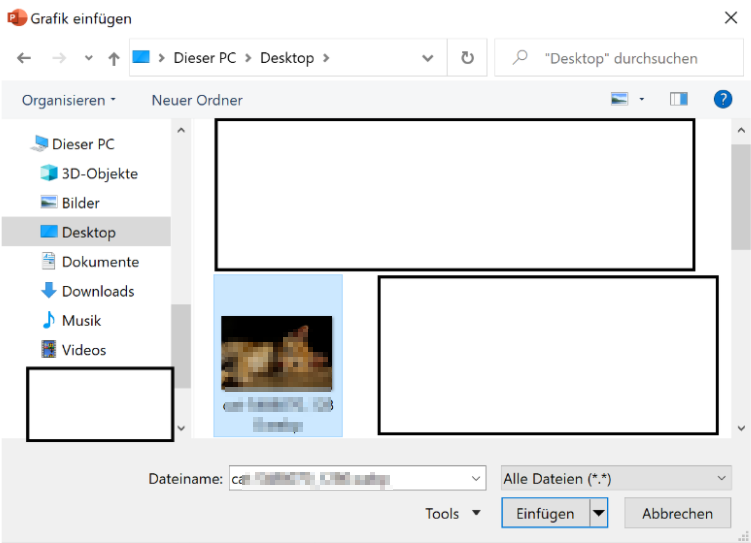The width and height of the screenshot is (751, 543).
Task: Click the file list scroll down arrow
Action: pos(741,428)
